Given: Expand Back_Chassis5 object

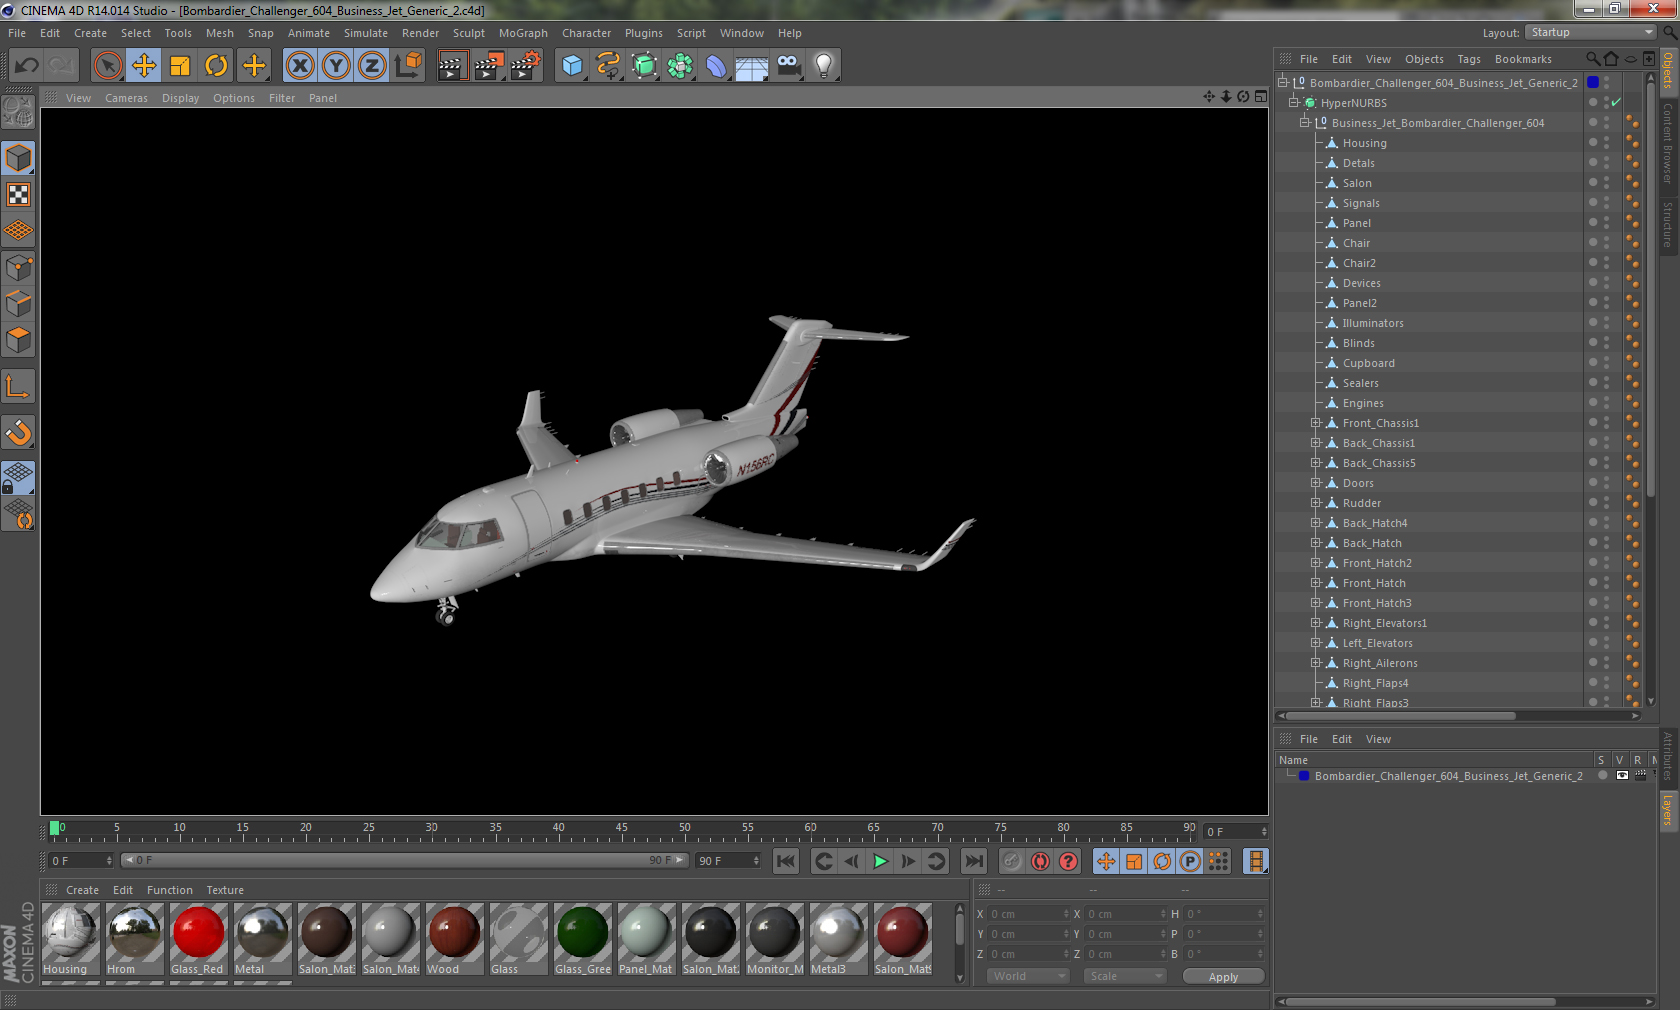Looking at the screenshot, I should pos(1316,463).
